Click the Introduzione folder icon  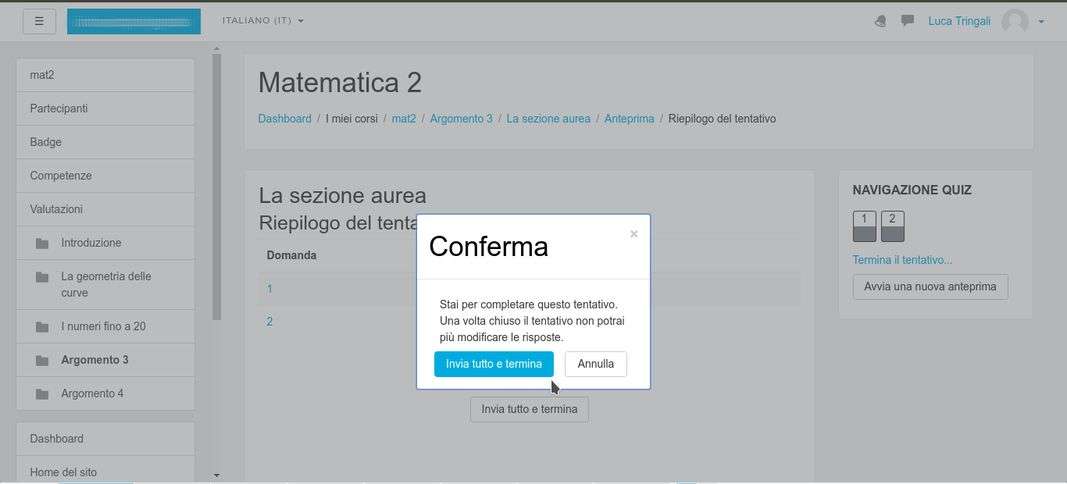pyautogui.click(x=42, y=243)
